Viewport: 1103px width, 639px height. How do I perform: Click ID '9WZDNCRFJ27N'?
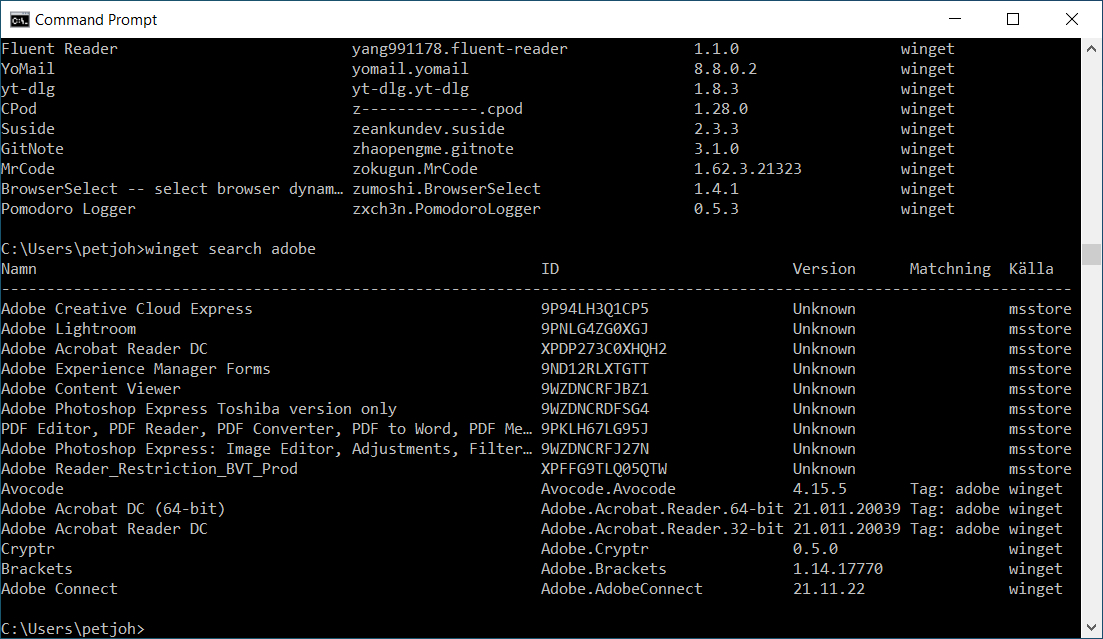click(594, 449)
